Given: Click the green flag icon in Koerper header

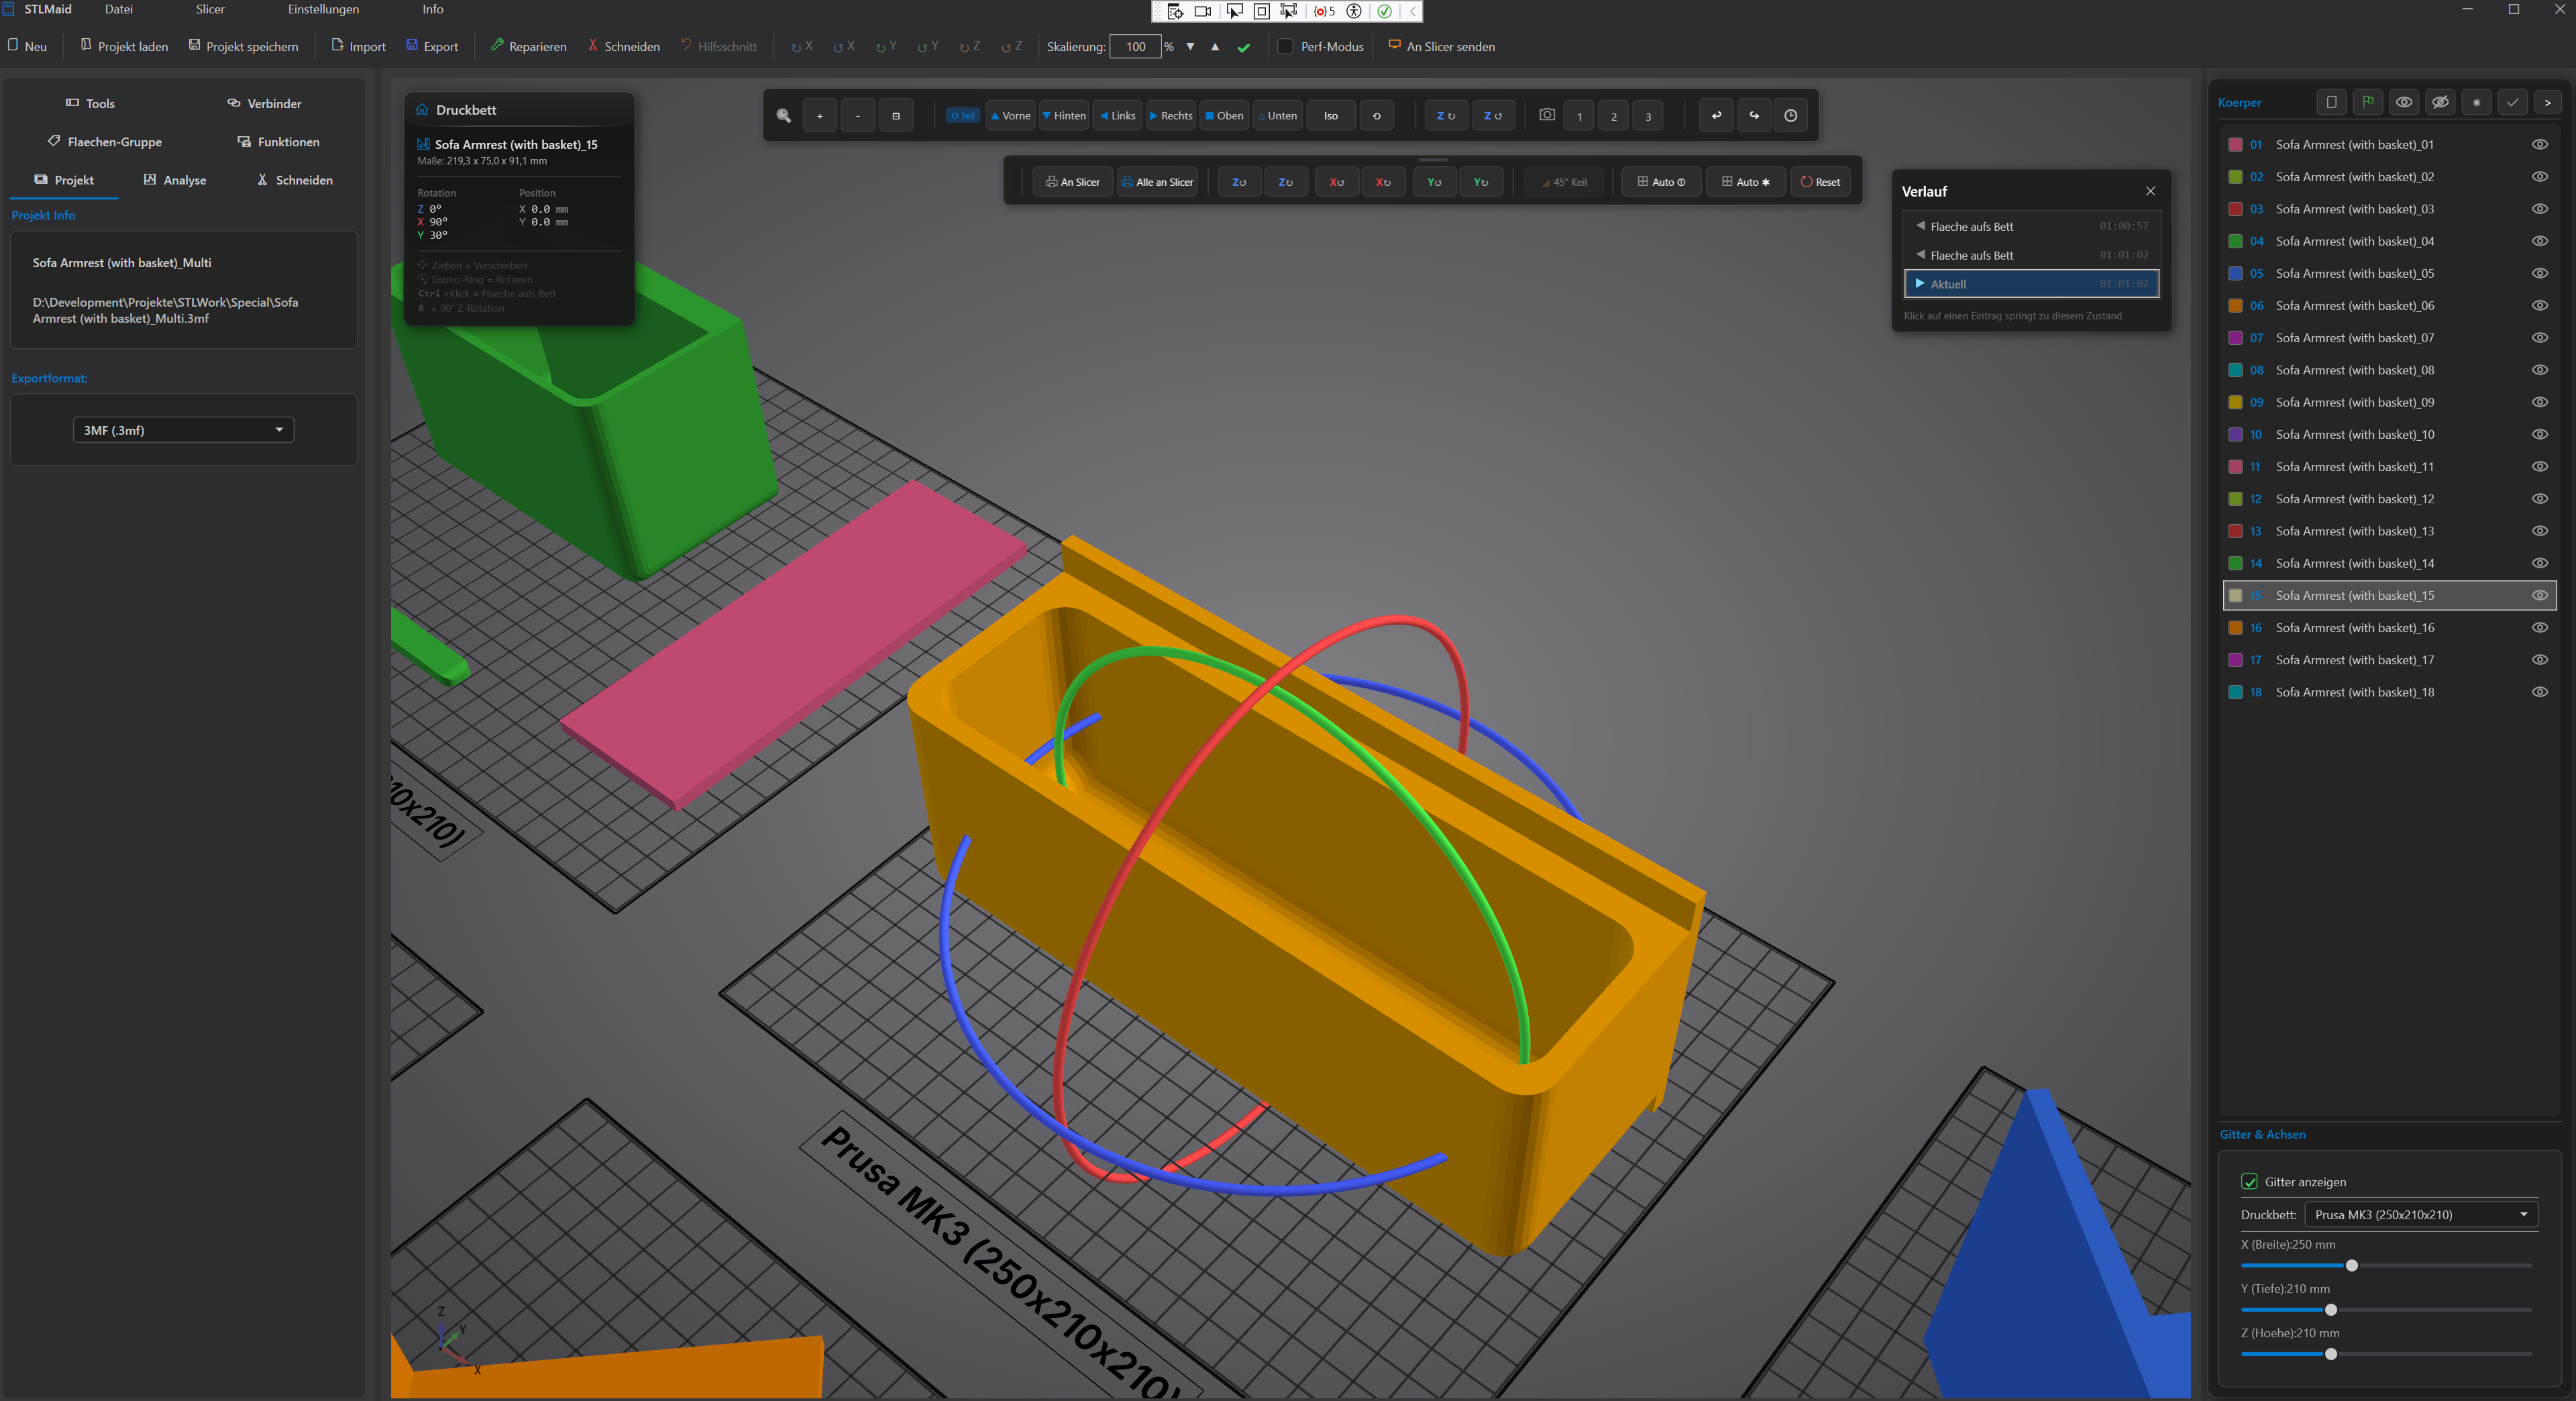Looking at the screenshot, I should pyautogui.click(x=2368, y=102).
